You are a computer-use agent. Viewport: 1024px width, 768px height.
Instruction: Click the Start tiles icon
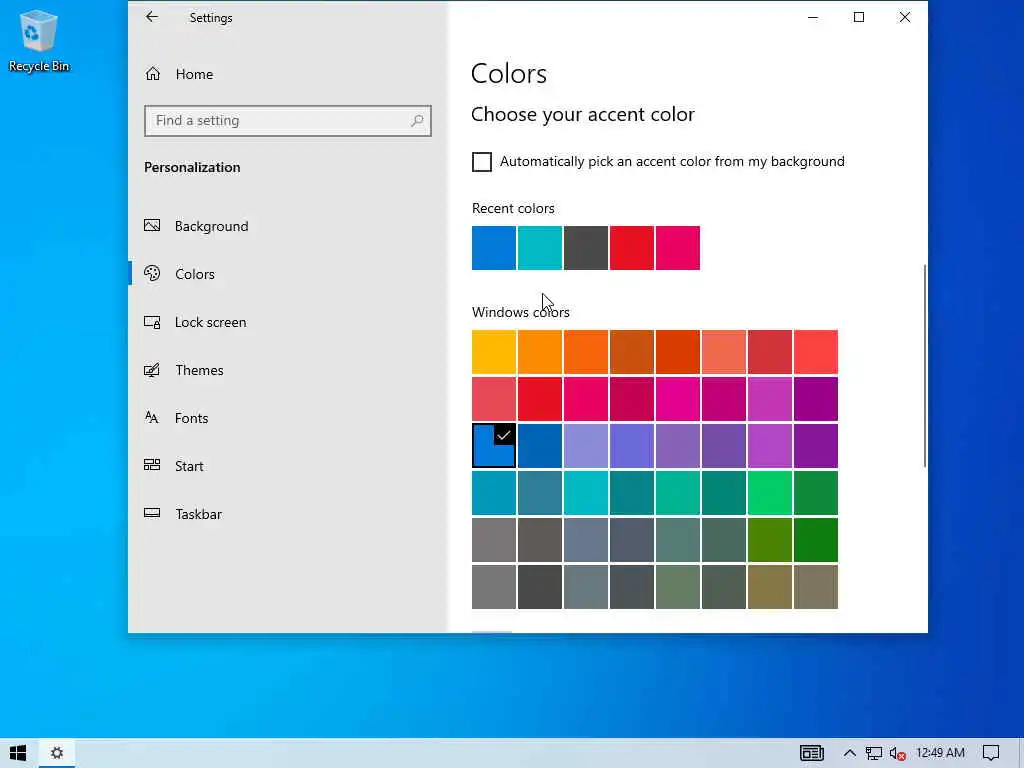[x=152, y=466]
